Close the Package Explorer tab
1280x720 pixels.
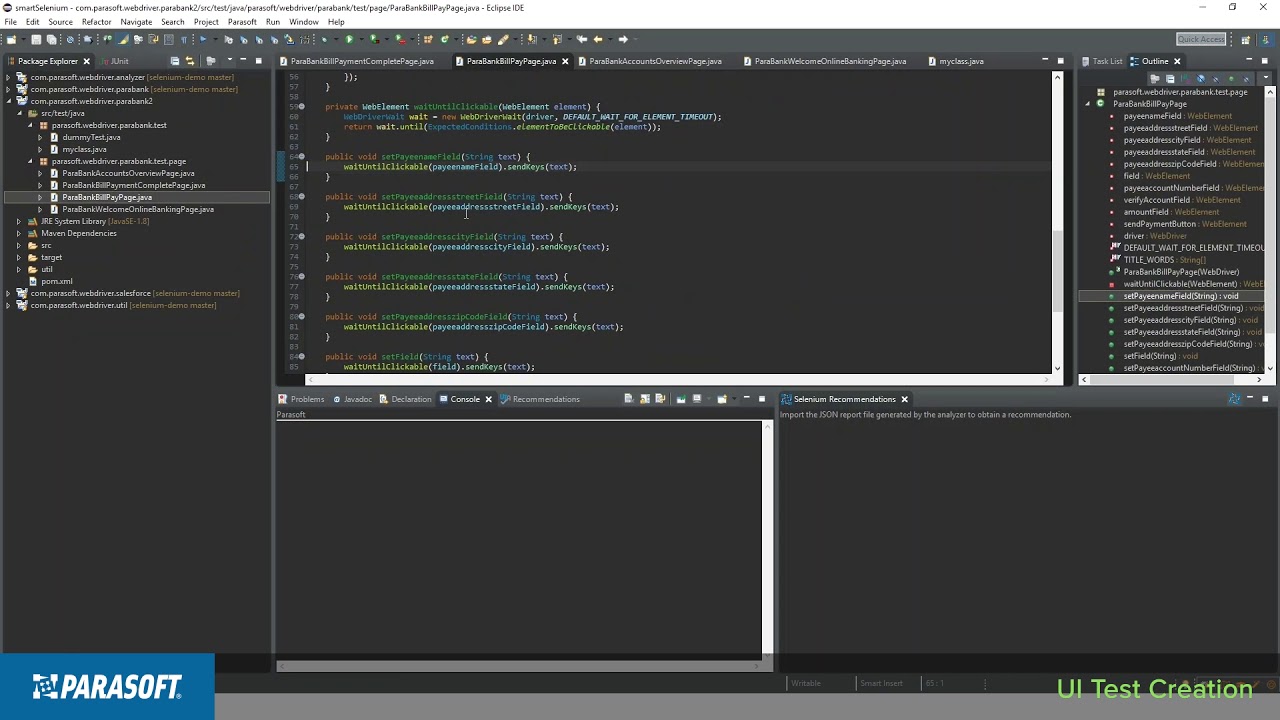[x=86, y=61]
